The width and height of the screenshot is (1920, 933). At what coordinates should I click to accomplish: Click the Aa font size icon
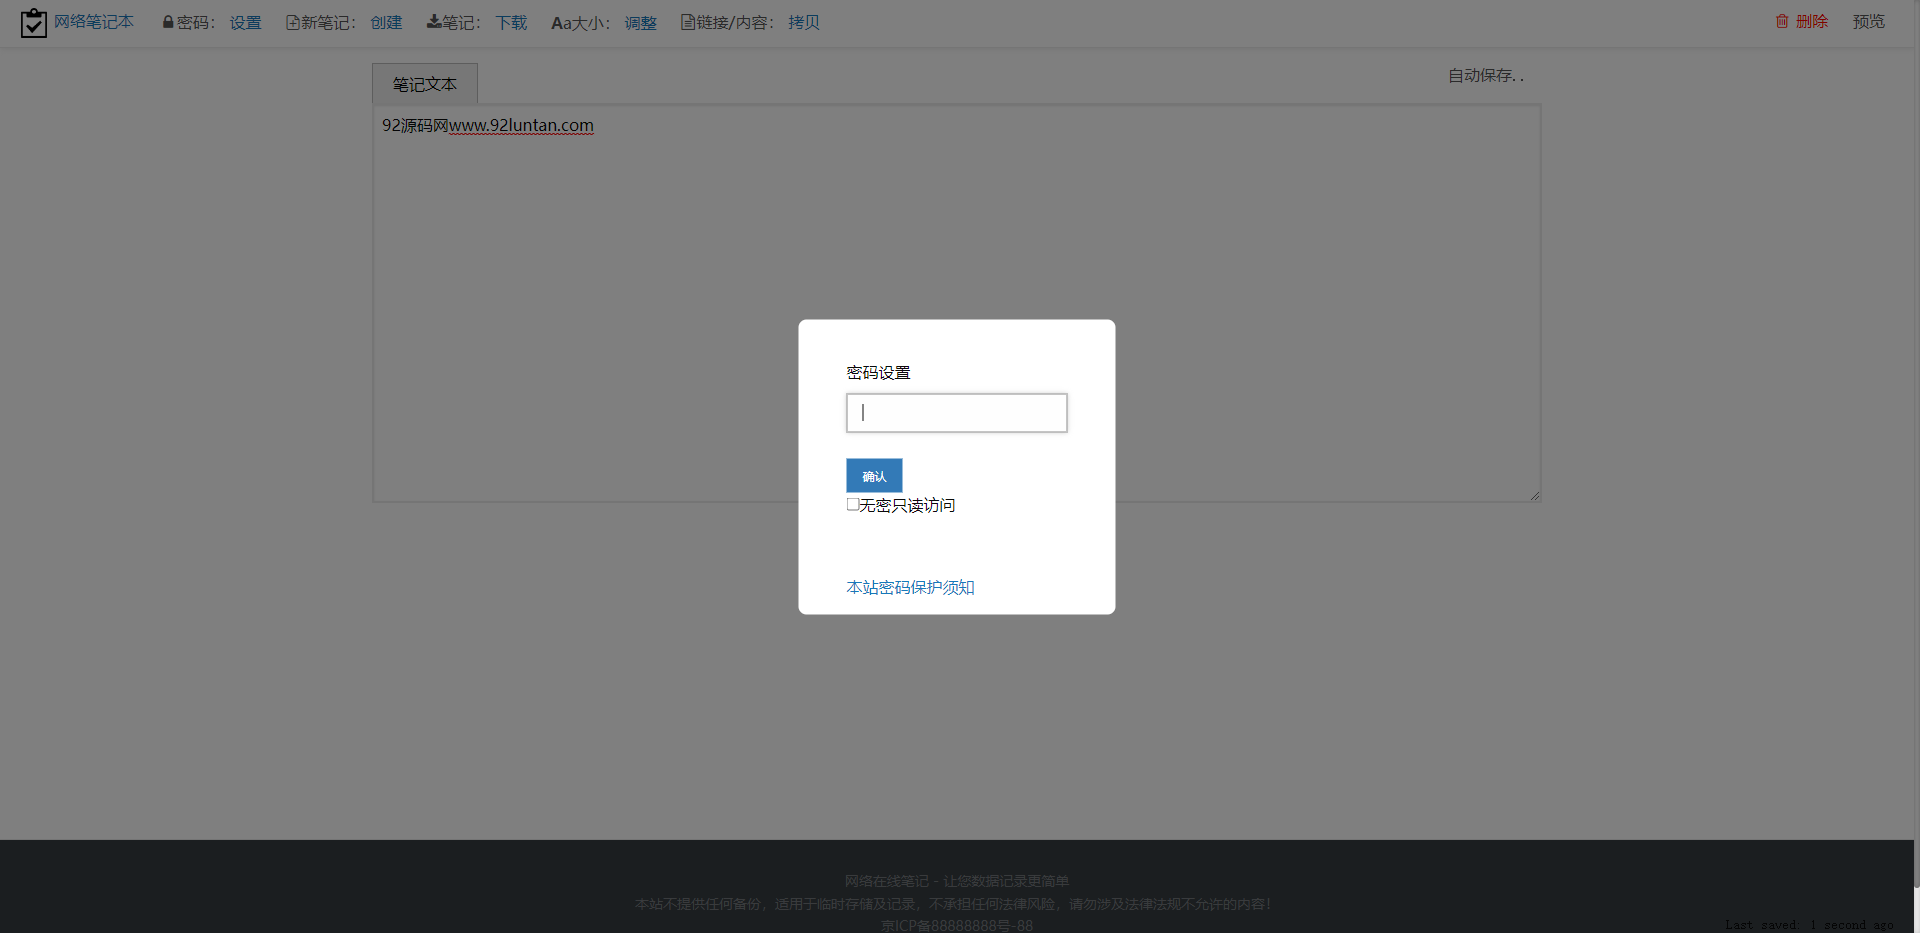pyautogui.click(x=561, y=23)
